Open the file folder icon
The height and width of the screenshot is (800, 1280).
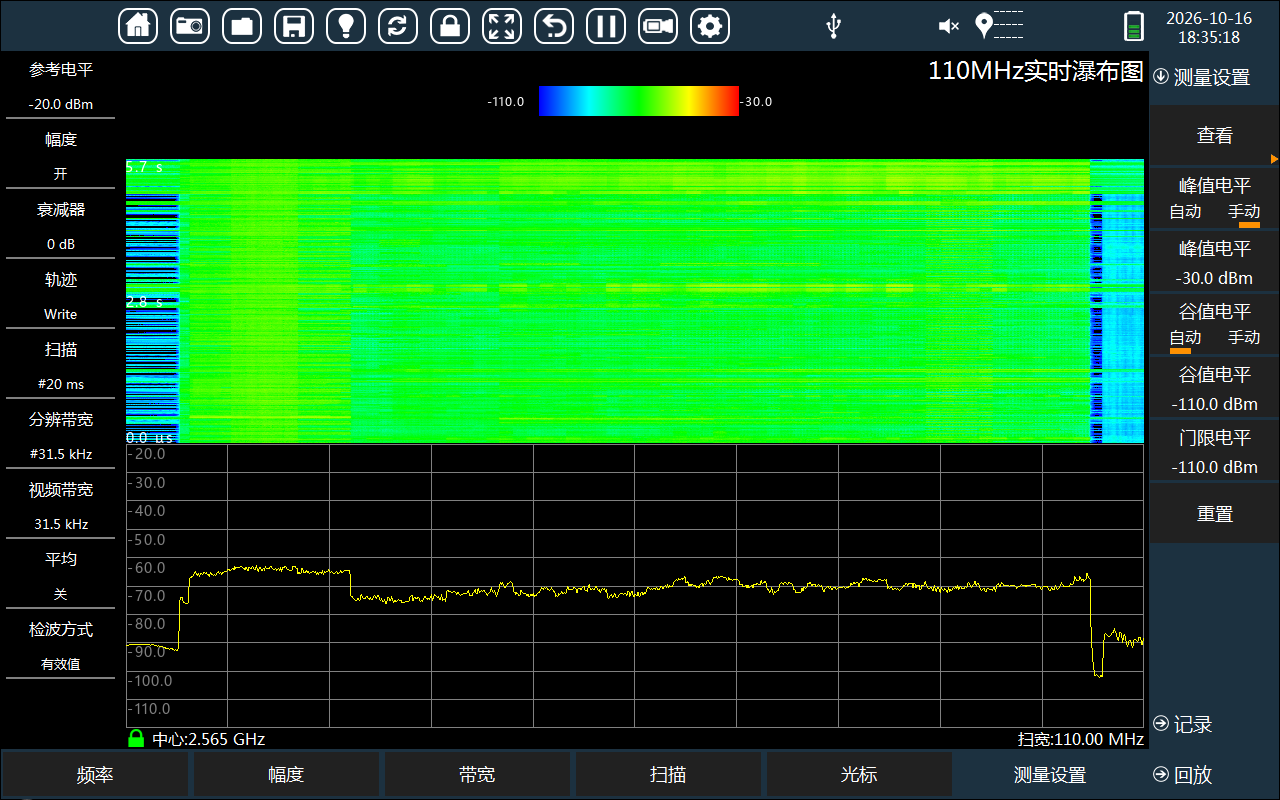(x=242, y=26)
